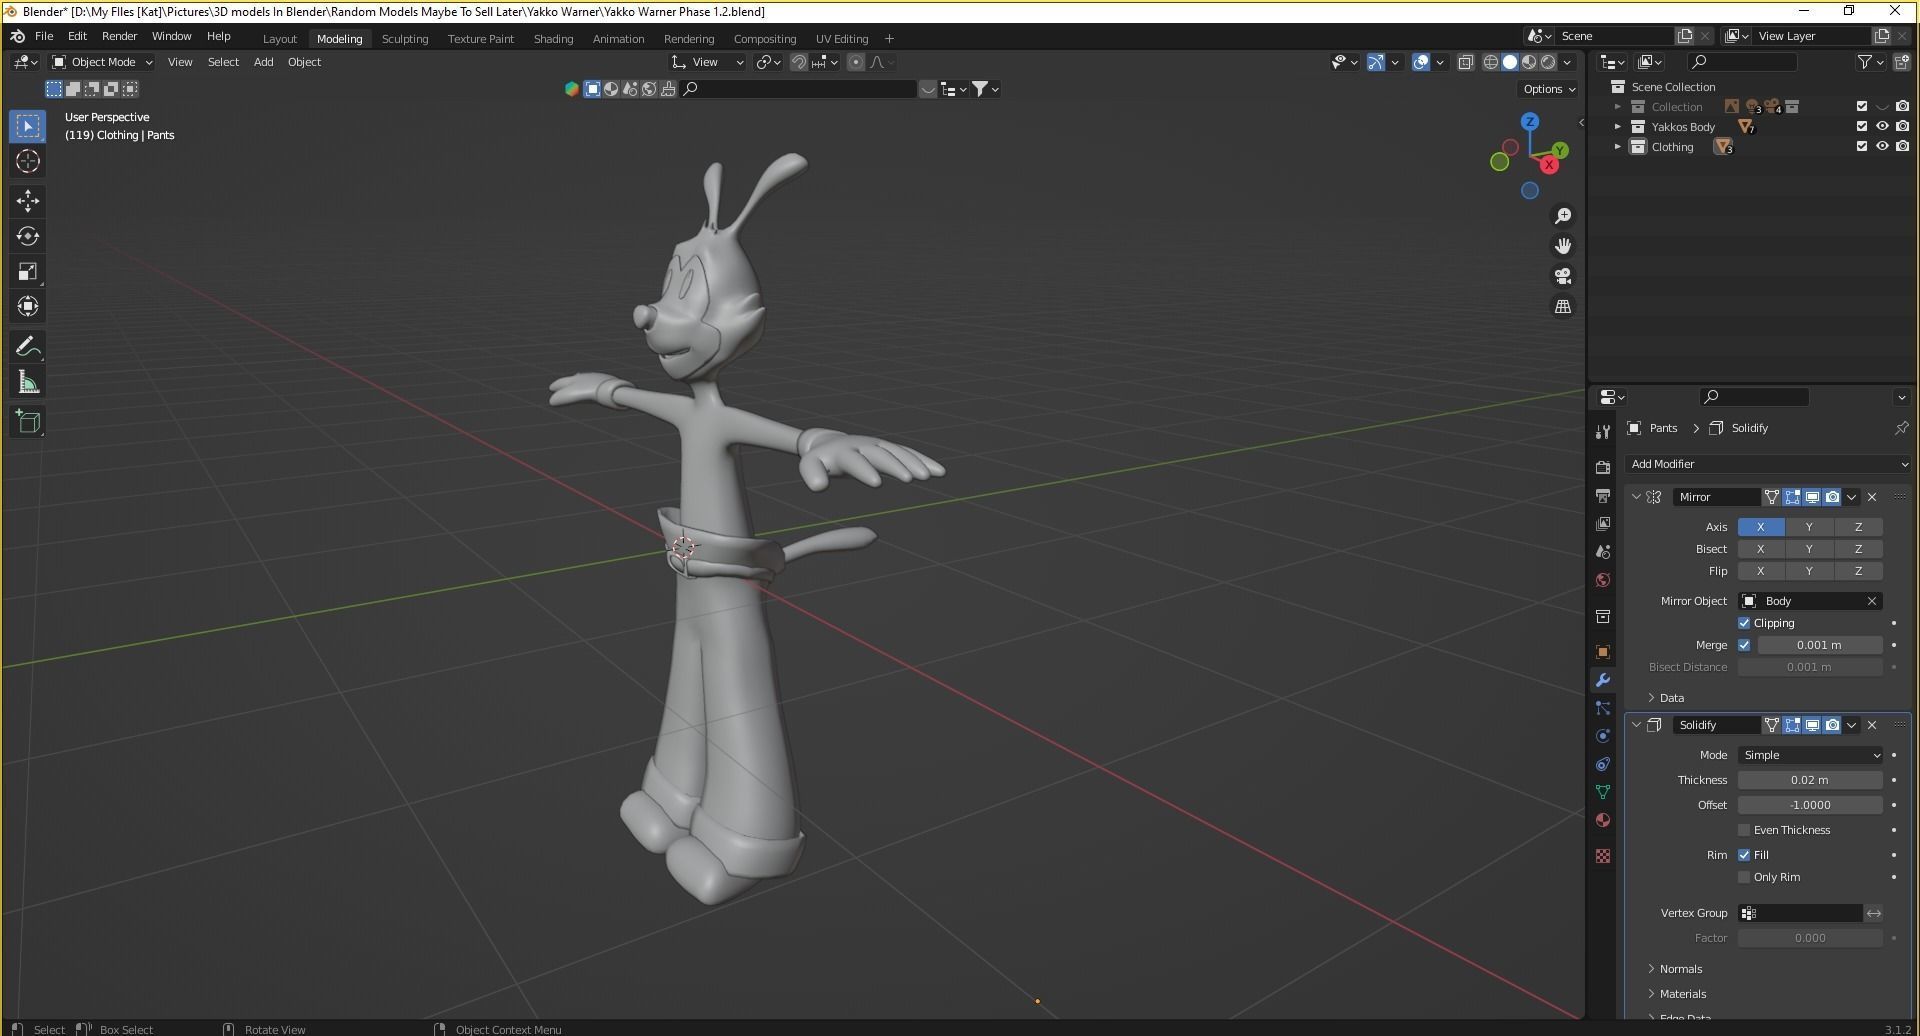Open Material properties tab
The width and height of the screenshot is (1920, 1036).
tap(1603, 820)
